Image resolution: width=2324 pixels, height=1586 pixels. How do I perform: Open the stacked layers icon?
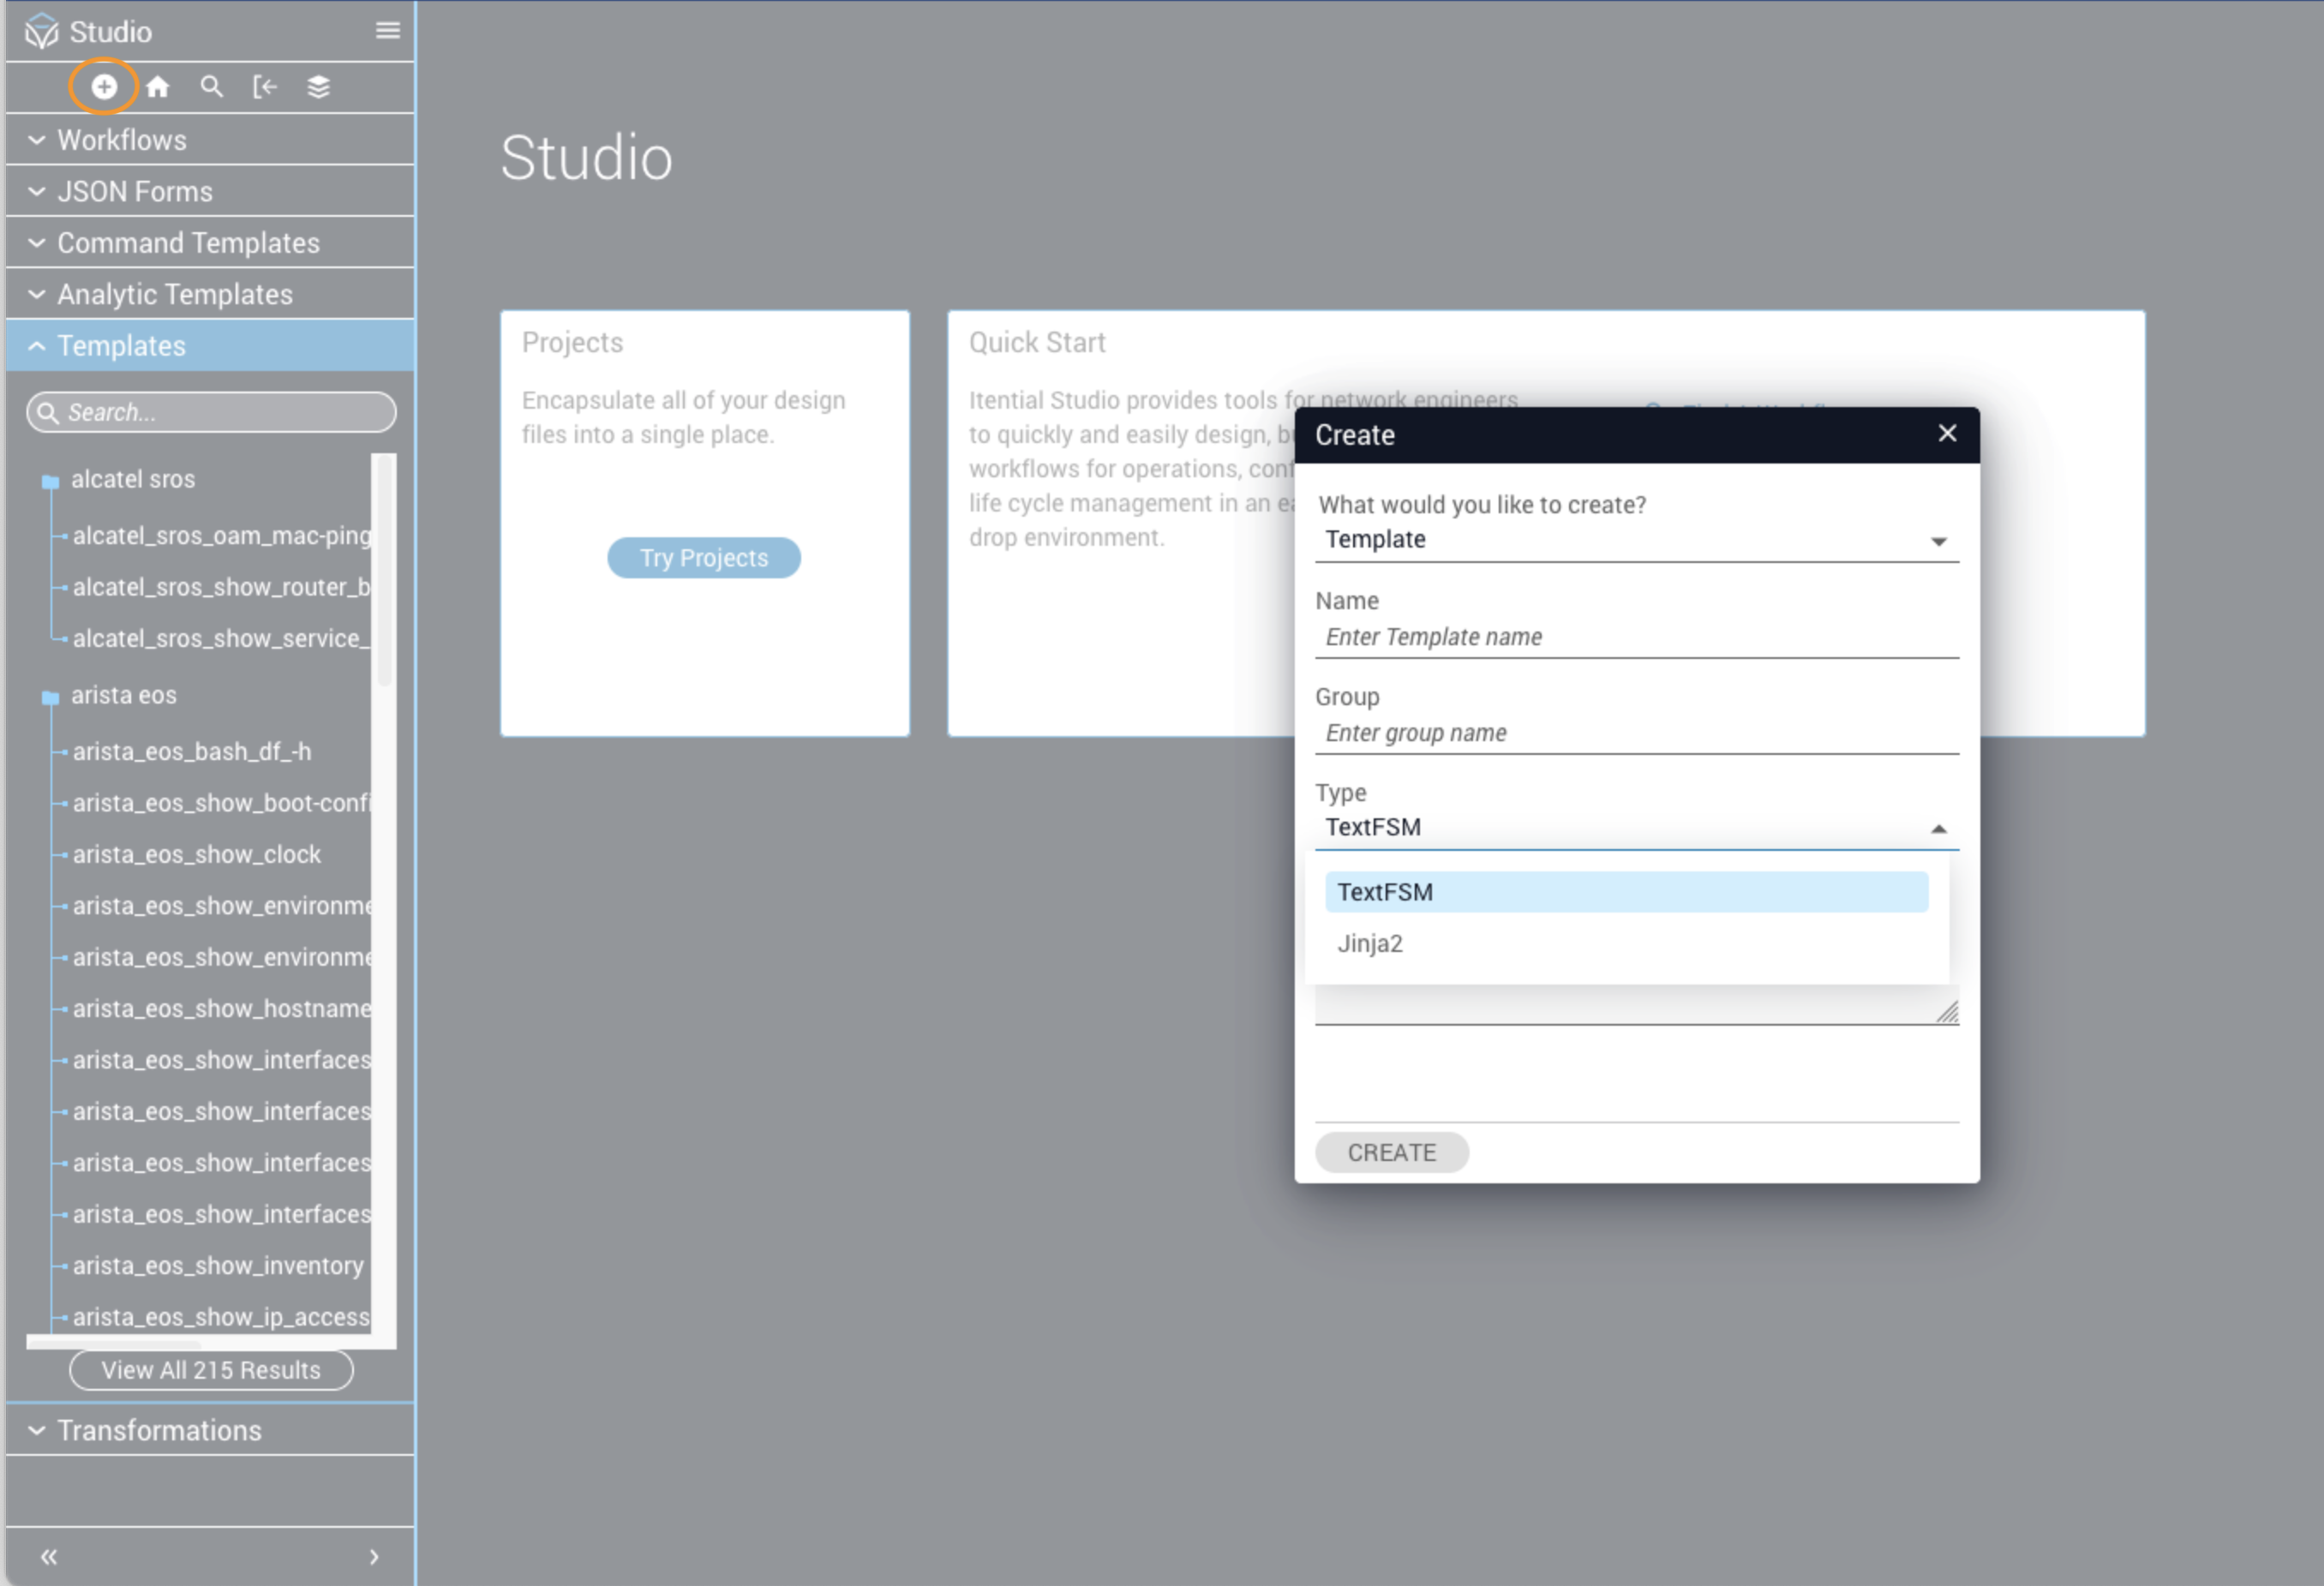[319, 87]
